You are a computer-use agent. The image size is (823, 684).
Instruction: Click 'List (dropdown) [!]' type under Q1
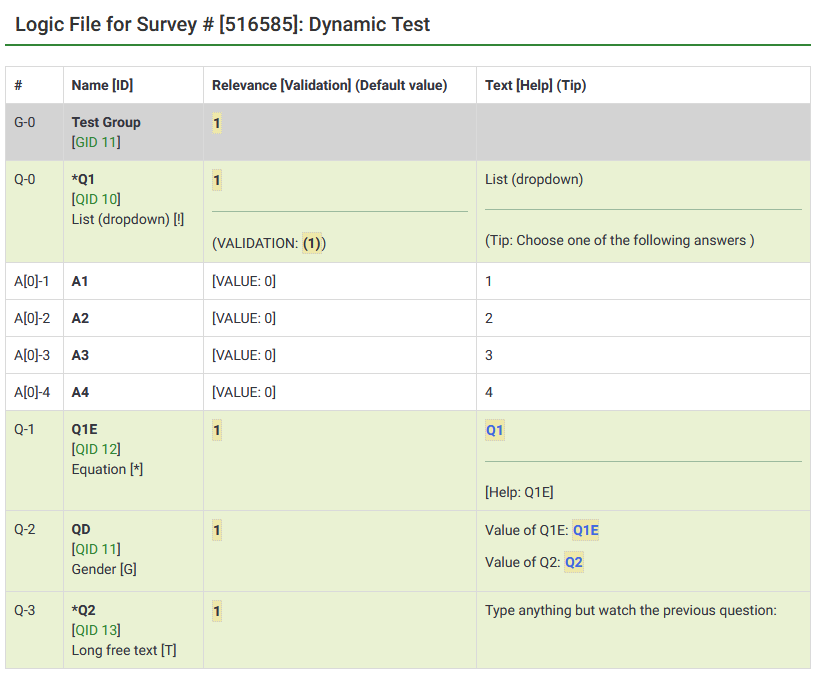[x=128, y=219]
